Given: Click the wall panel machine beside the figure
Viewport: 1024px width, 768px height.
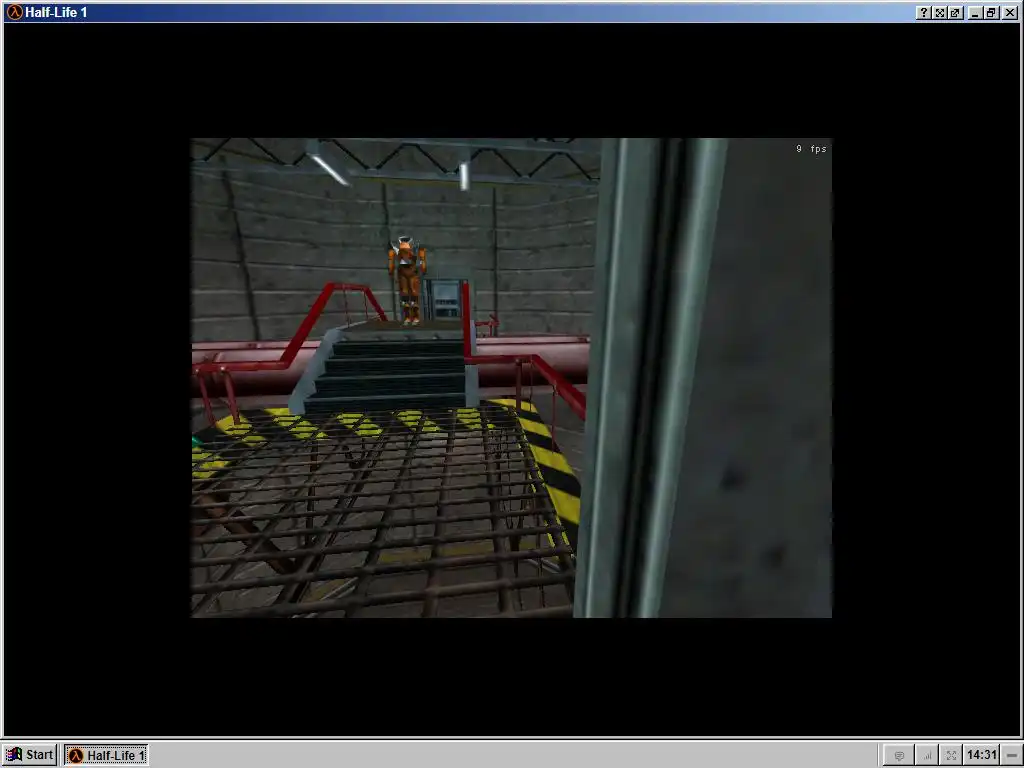Looking at the screenshot, I should pos(445,300).
